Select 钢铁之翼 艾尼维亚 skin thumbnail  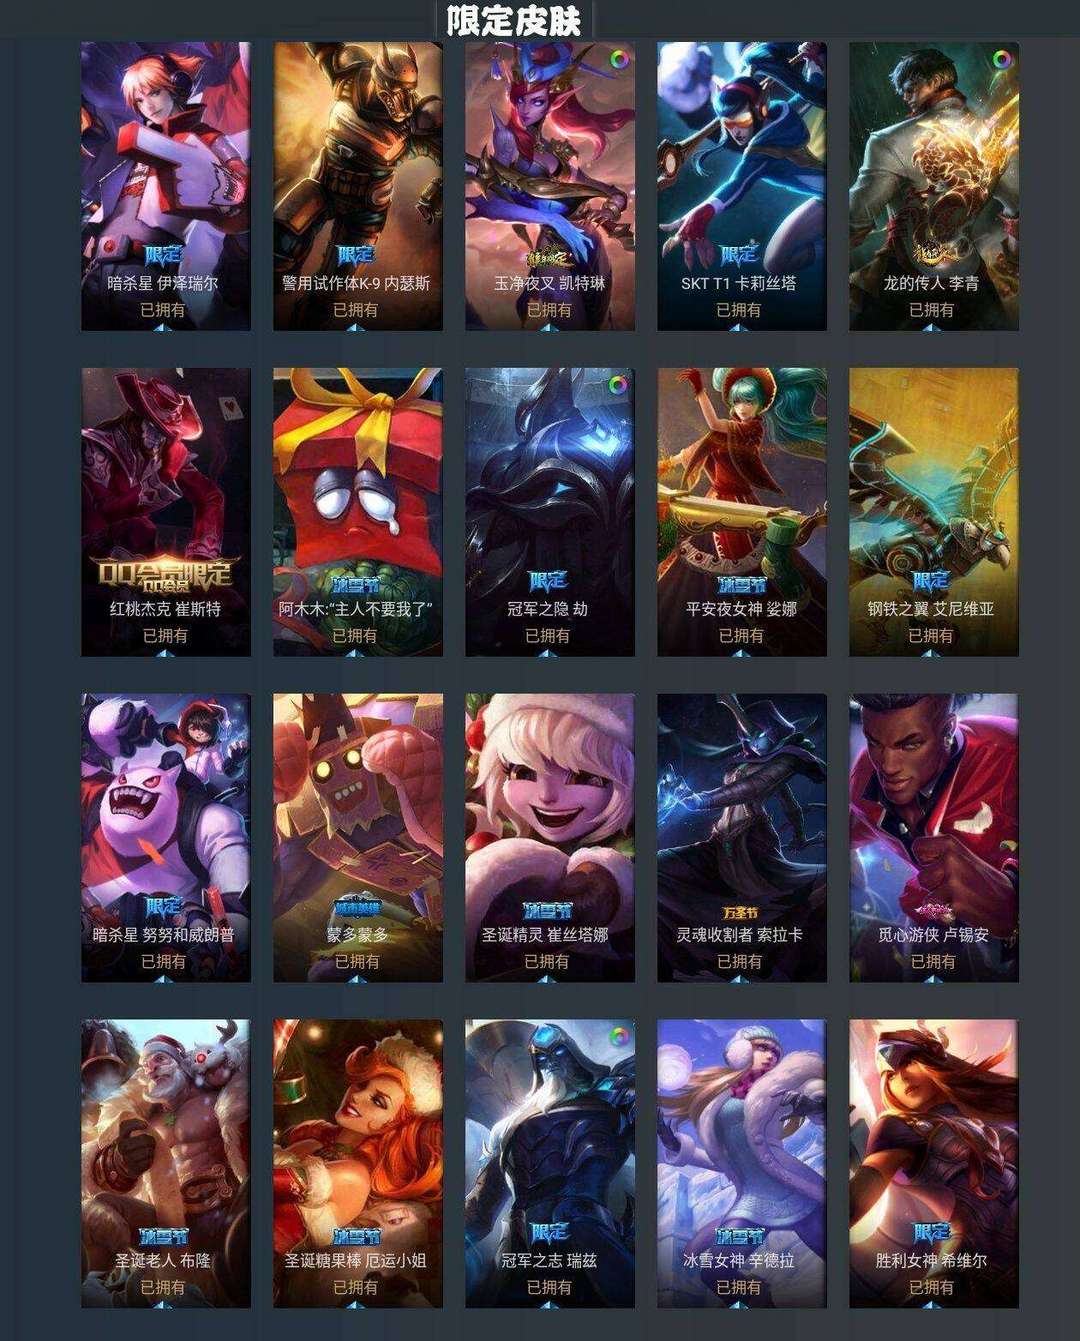pos(933,512)
